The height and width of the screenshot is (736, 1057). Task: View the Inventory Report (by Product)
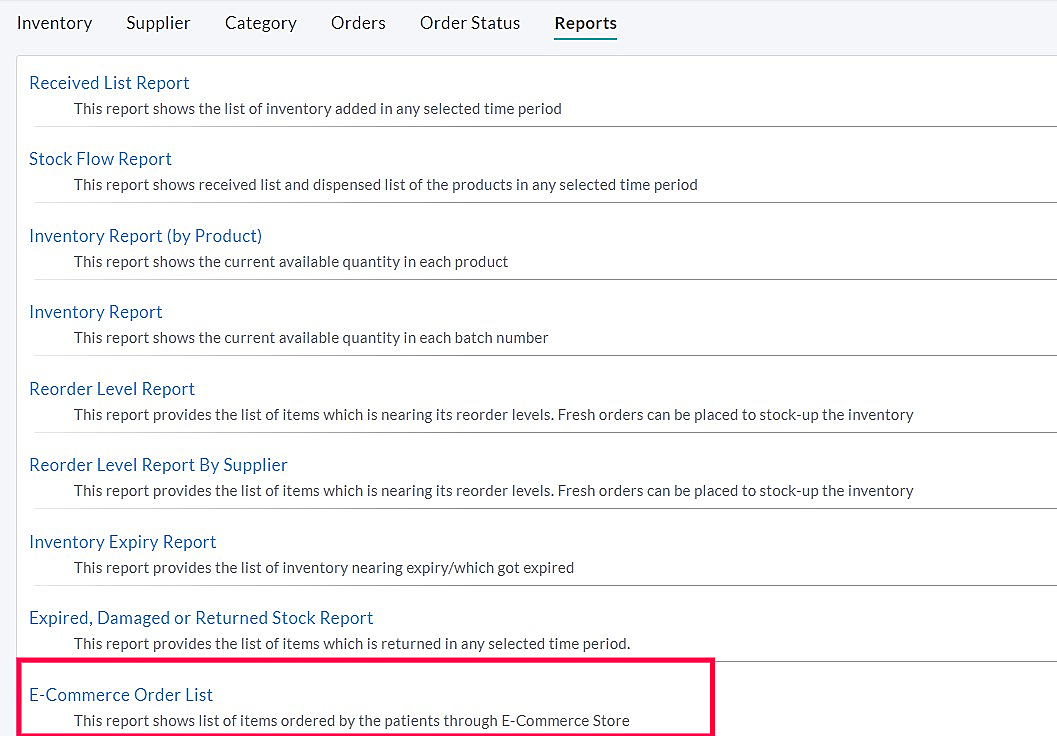point(145,236)
